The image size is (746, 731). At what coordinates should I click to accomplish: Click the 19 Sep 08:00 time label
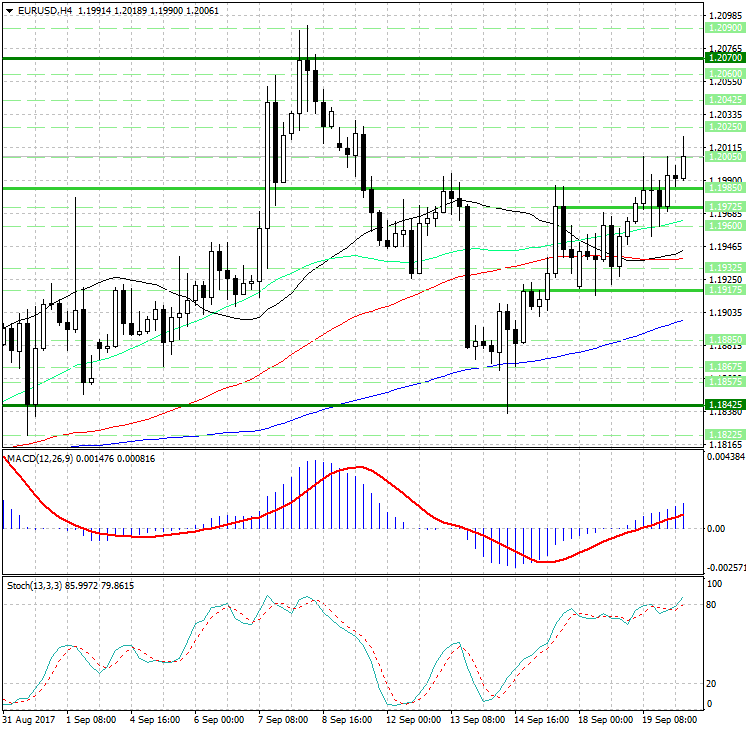tap(670, 720)
